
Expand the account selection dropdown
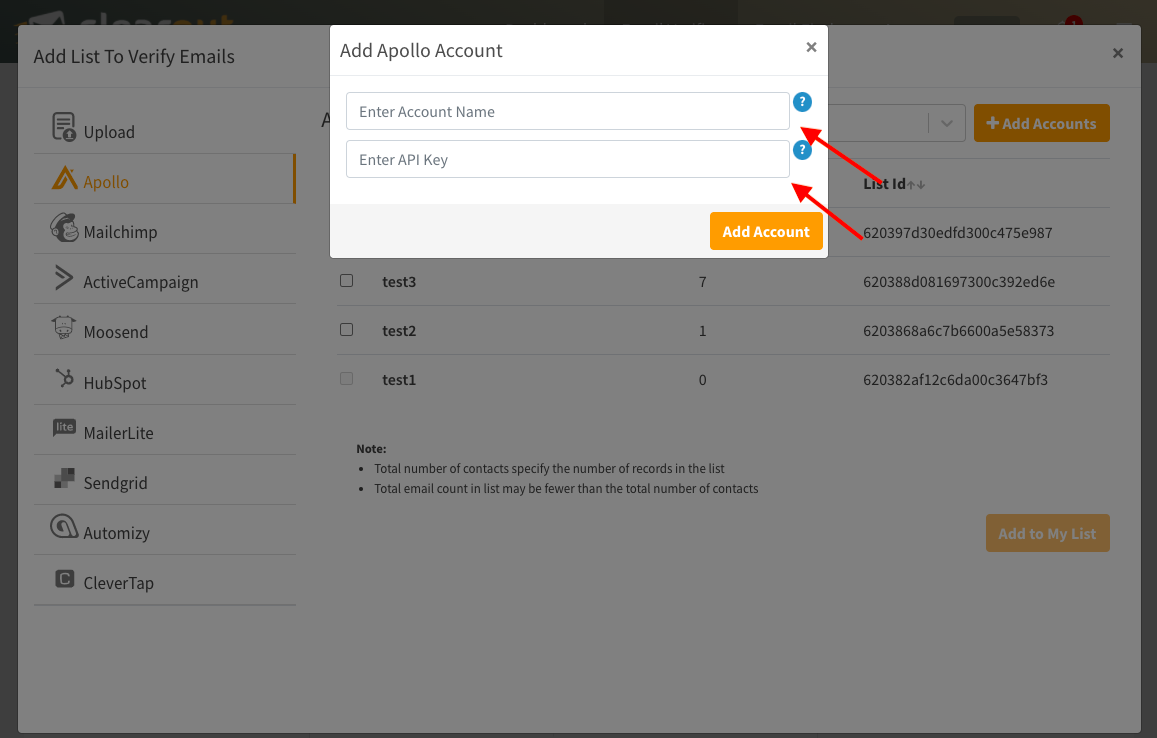947,123
